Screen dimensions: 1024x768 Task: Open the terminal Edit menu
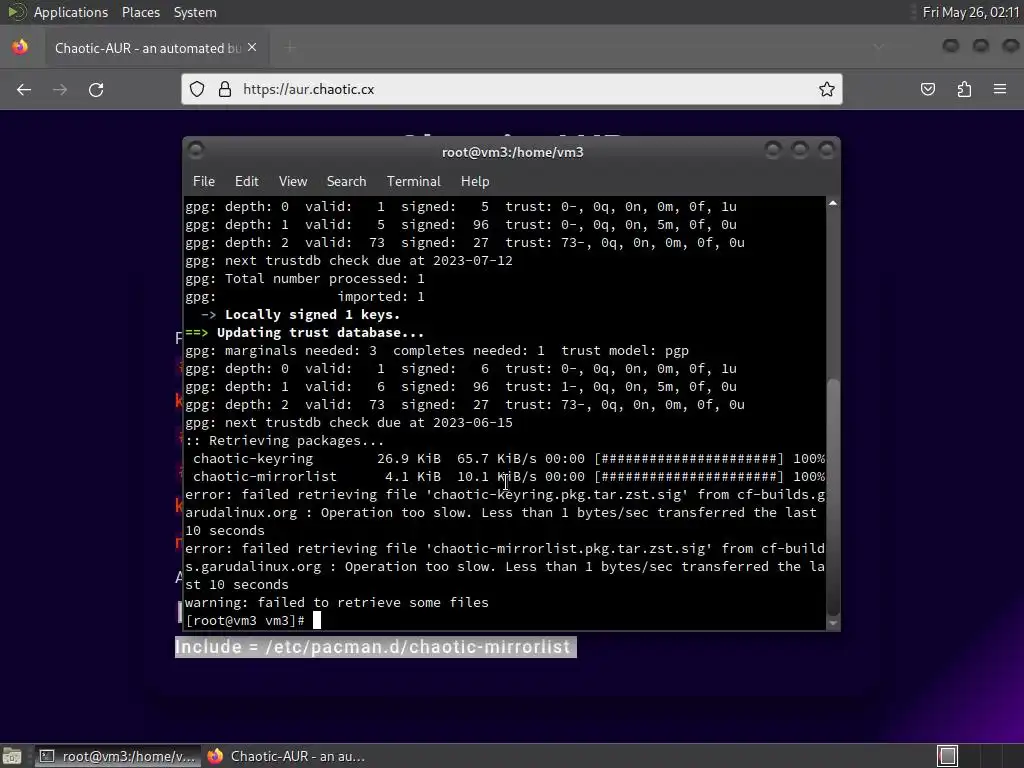tap(246, 182)
